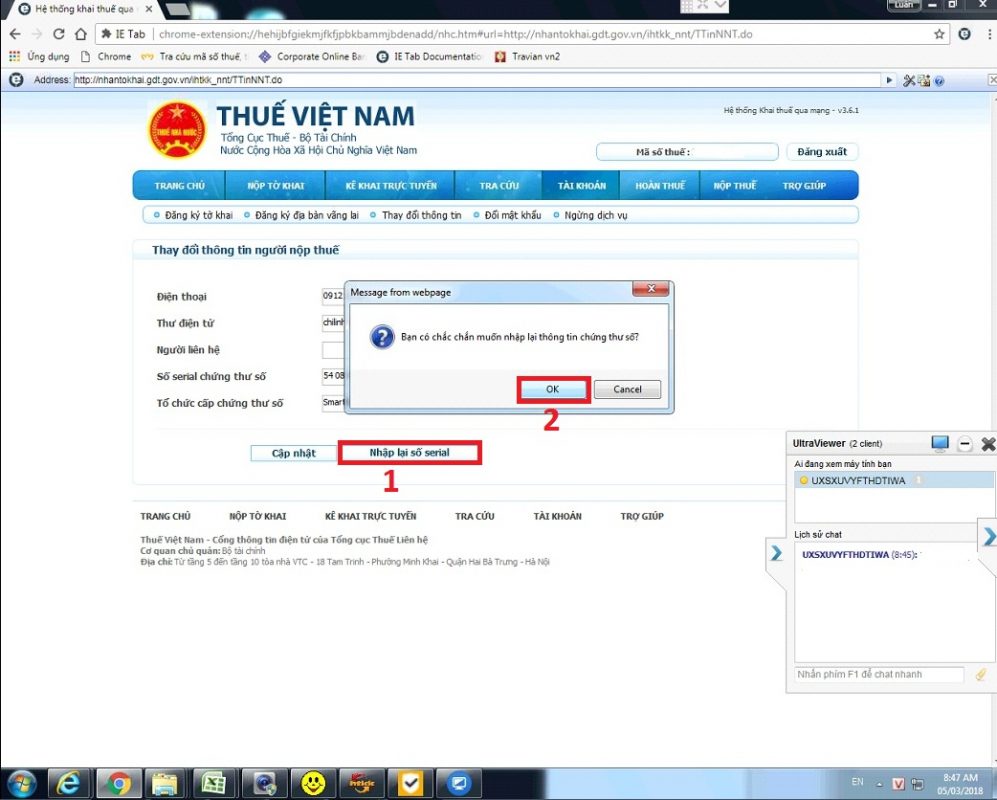Open the KÊ KHAI TRỰC TUYẾN tab
This screenshot has height=800, width=997.
(x=391, y=186)
